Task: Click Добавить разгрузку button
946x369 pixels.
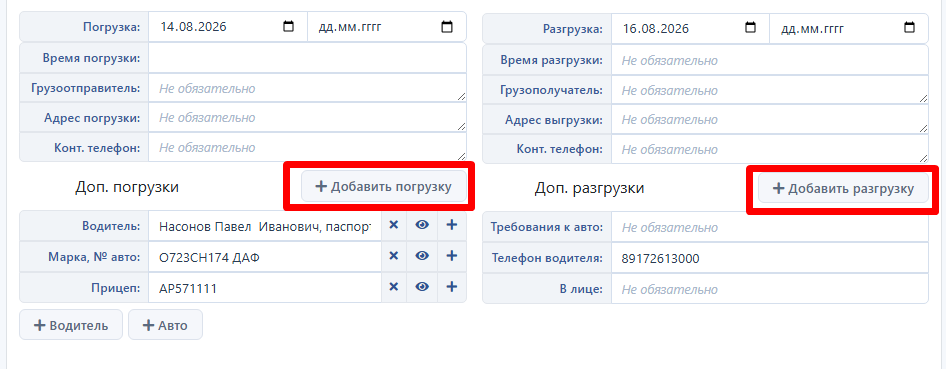Action: tap(843, 189)
